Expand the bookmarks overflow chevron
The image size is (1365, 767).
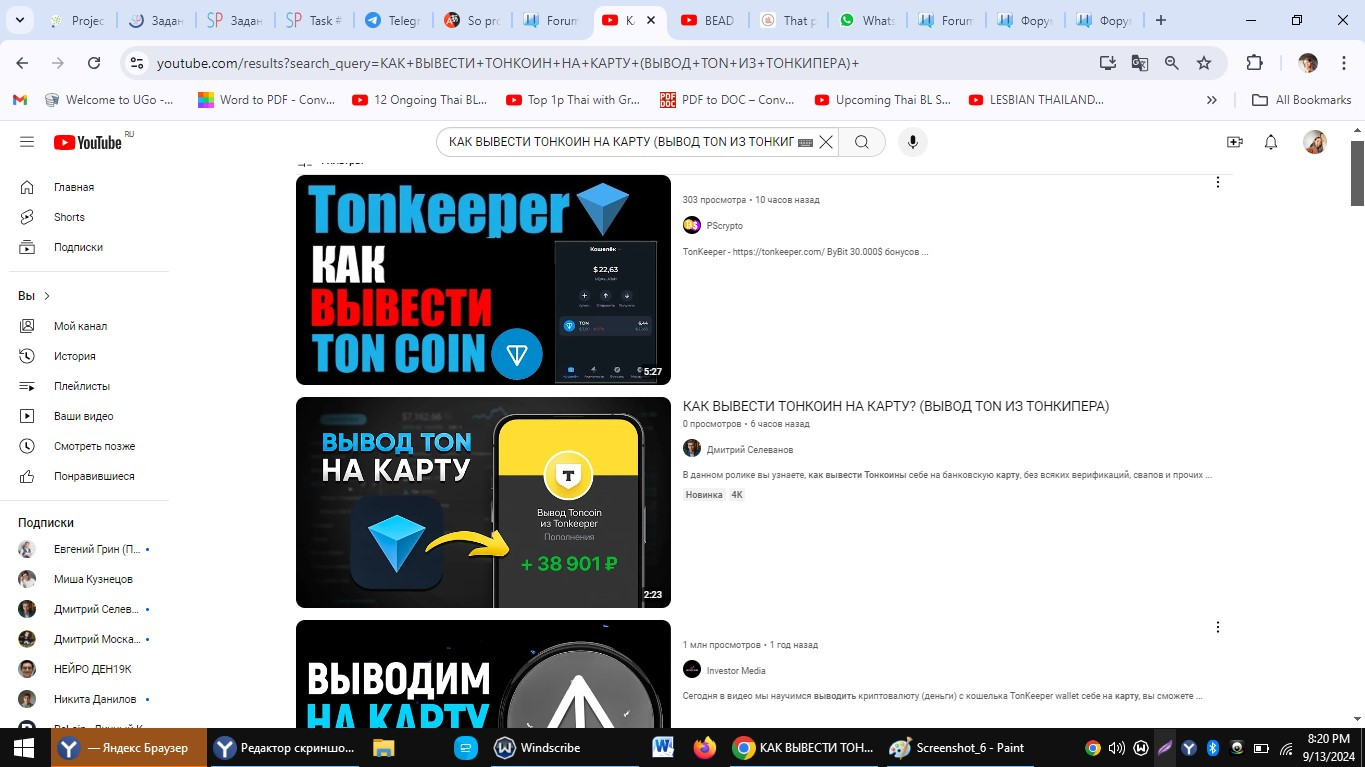click(1212, 100)
